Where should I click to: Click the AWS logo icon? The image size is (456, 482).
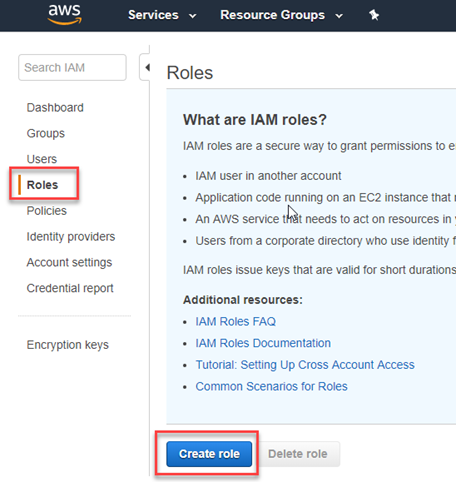(x=65, y=15)
